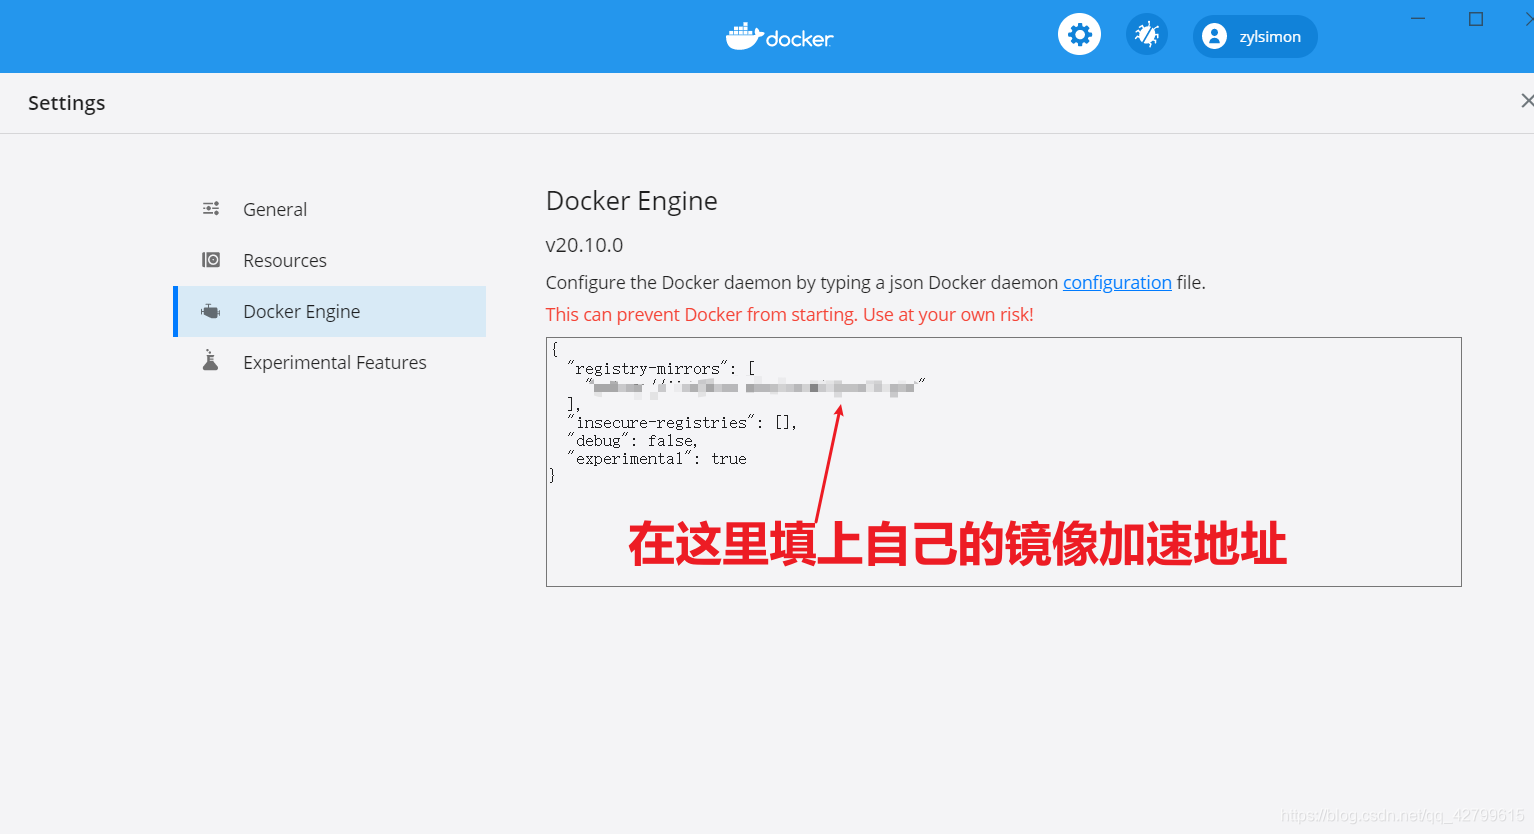Viewport: 1534px width, 834px height.
Task: Click the user avatar icon
Action: [x=1214, y=36]
